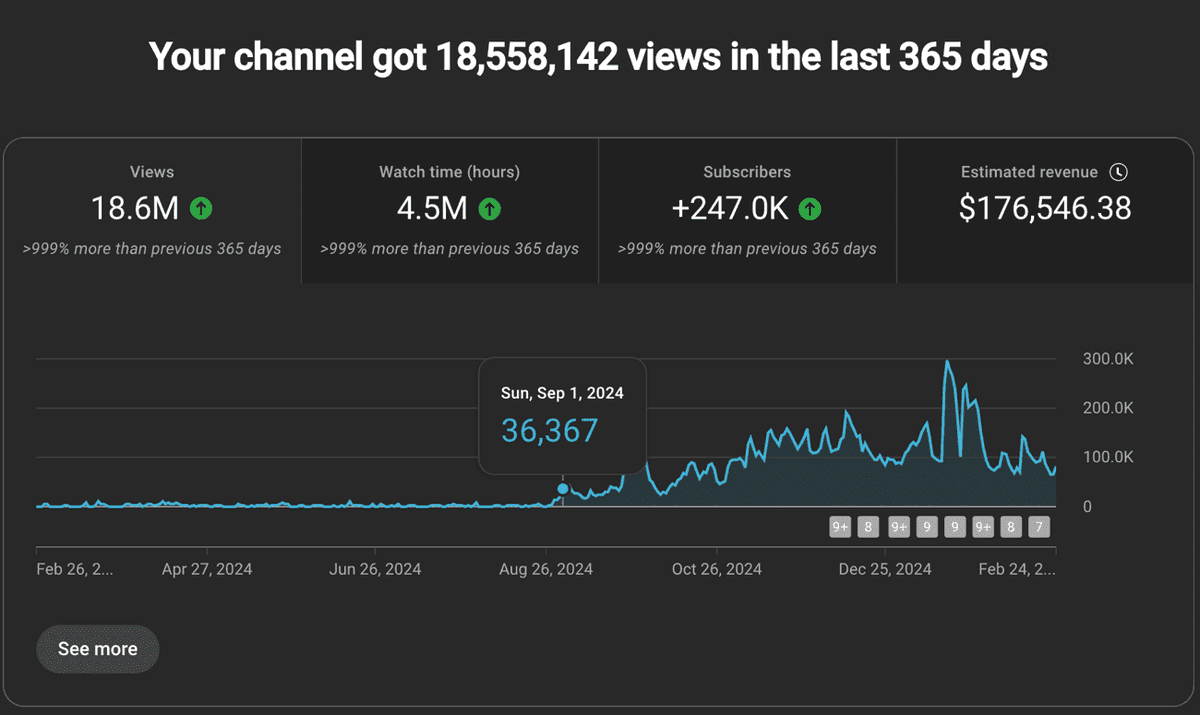Click the green up arrow beside Views

click(x=200, y=208)
